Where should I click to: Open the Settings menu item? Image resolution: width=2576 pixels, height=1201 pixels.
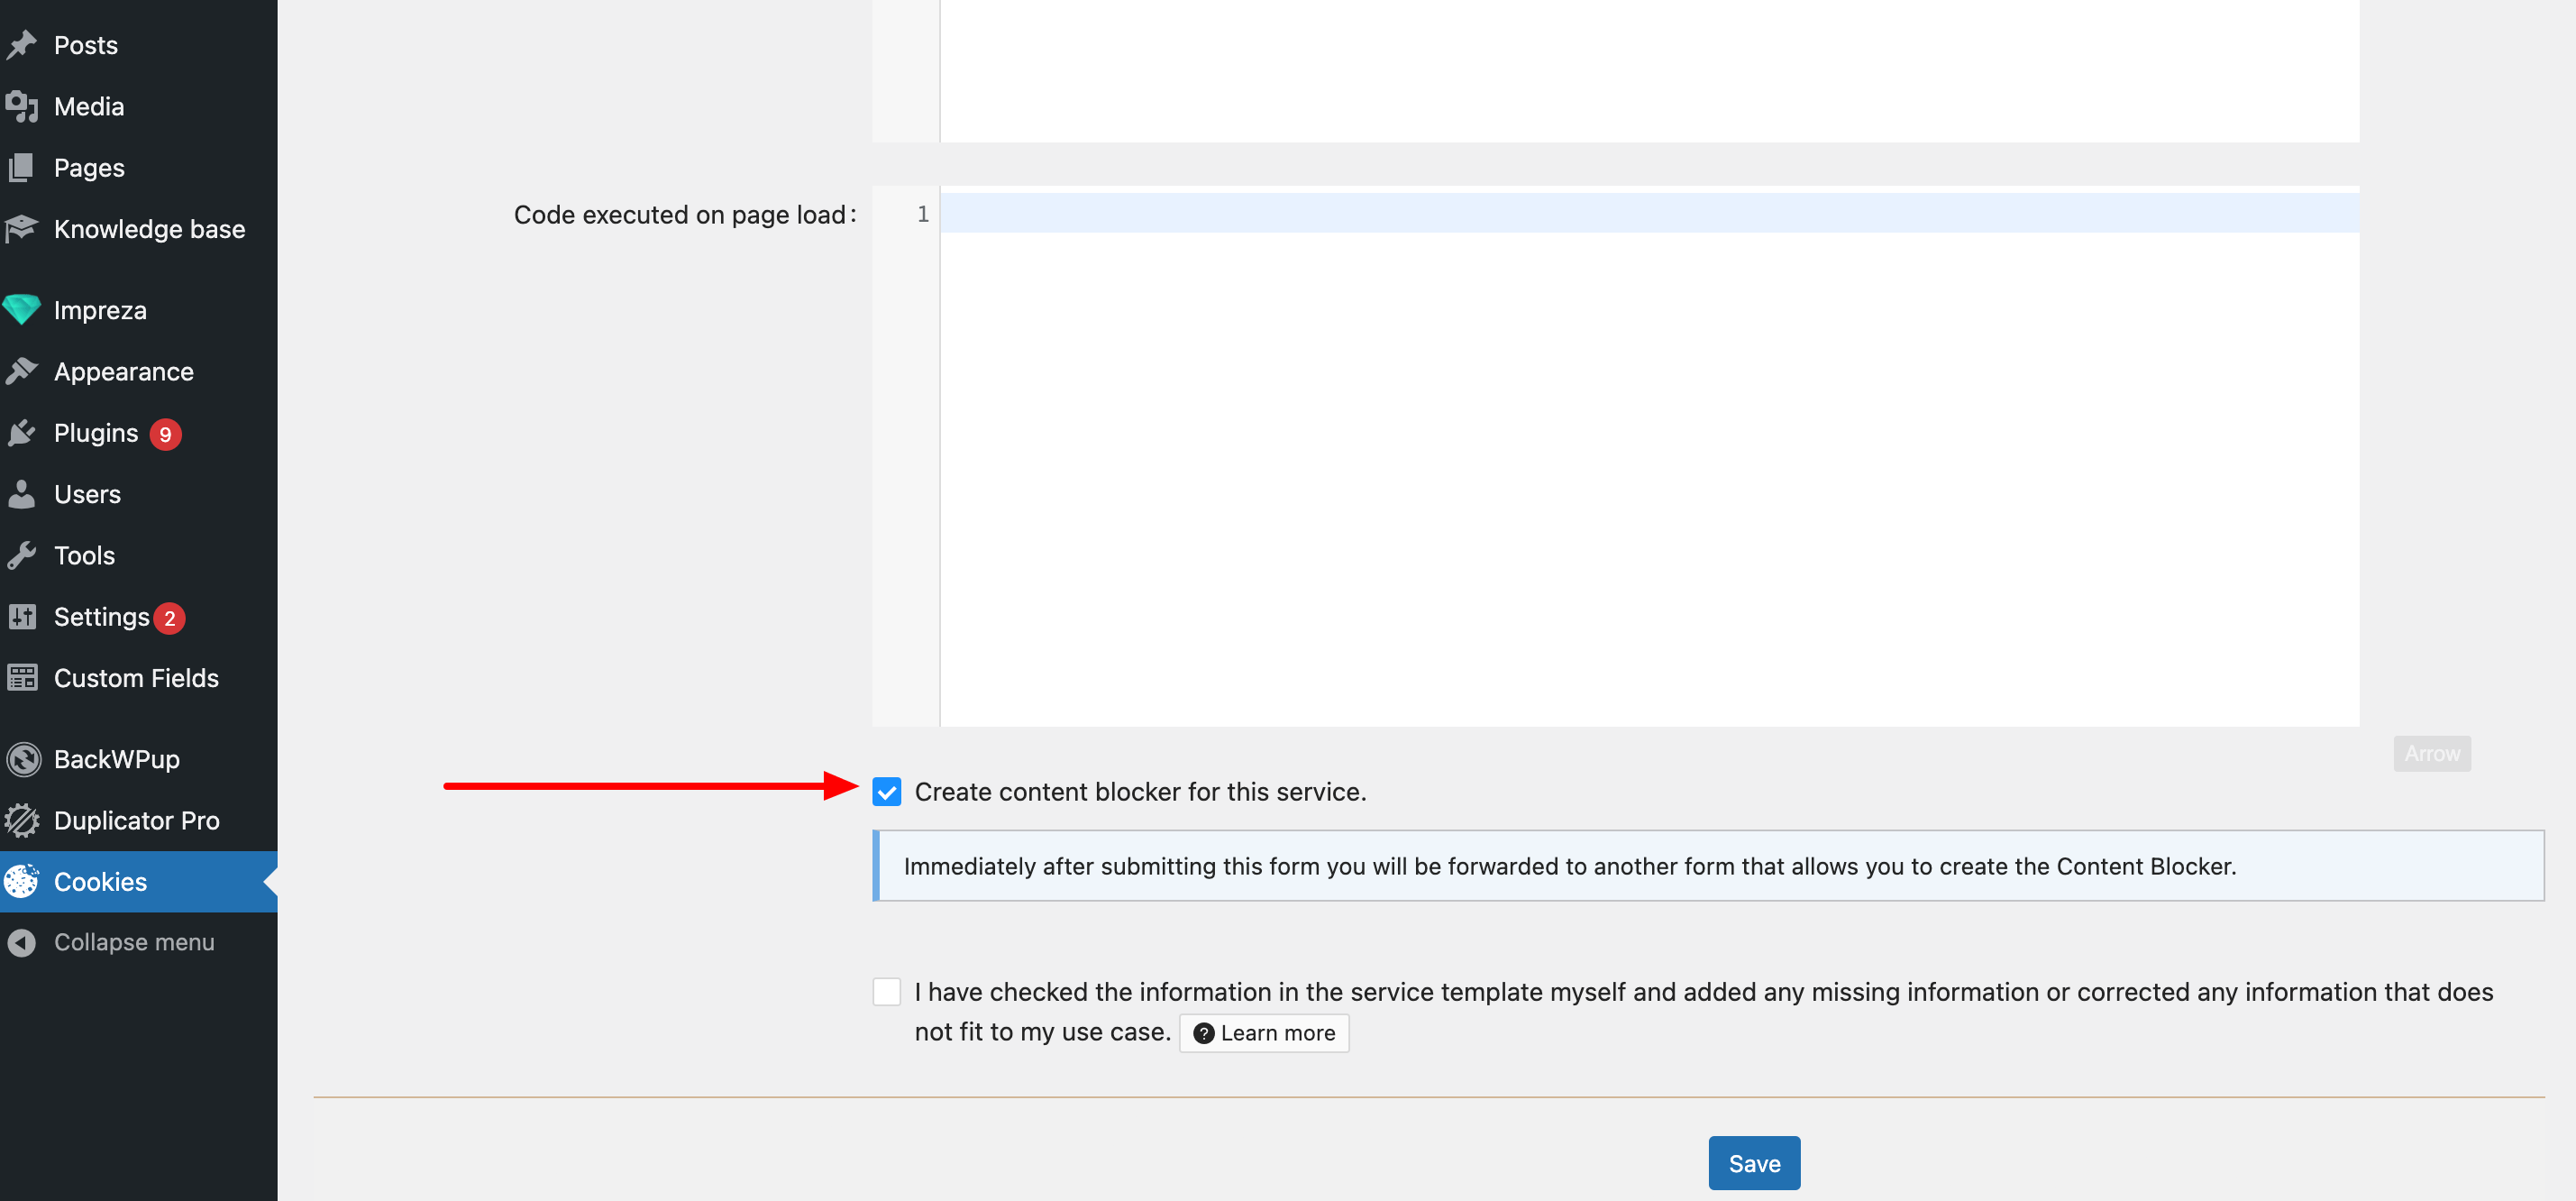click(x=101, y=617)
